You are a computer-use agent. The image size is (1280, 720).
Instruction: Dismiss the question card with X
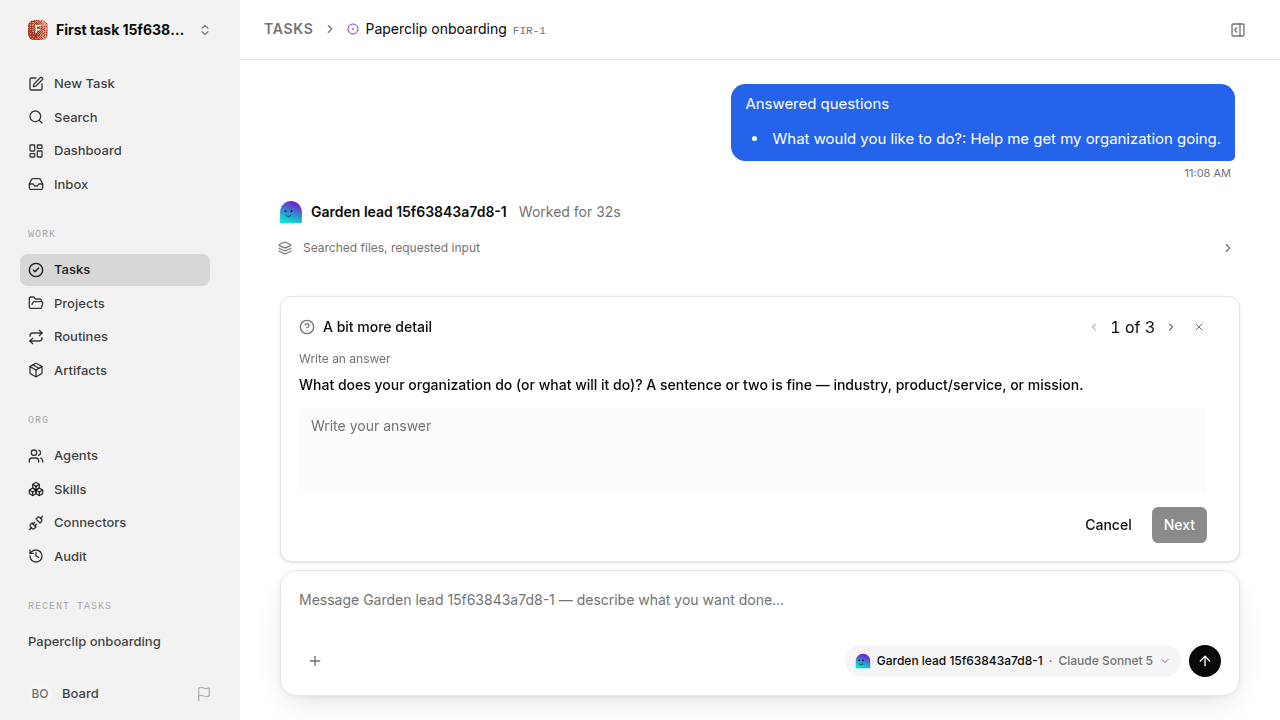point(1199,327)
